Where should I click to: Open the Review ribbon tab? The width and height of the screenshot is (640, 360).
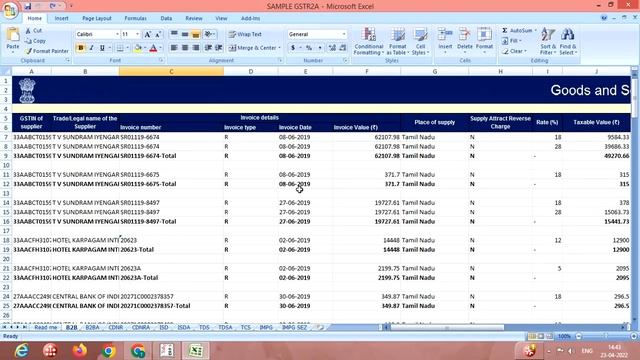(x=193, y=18)
